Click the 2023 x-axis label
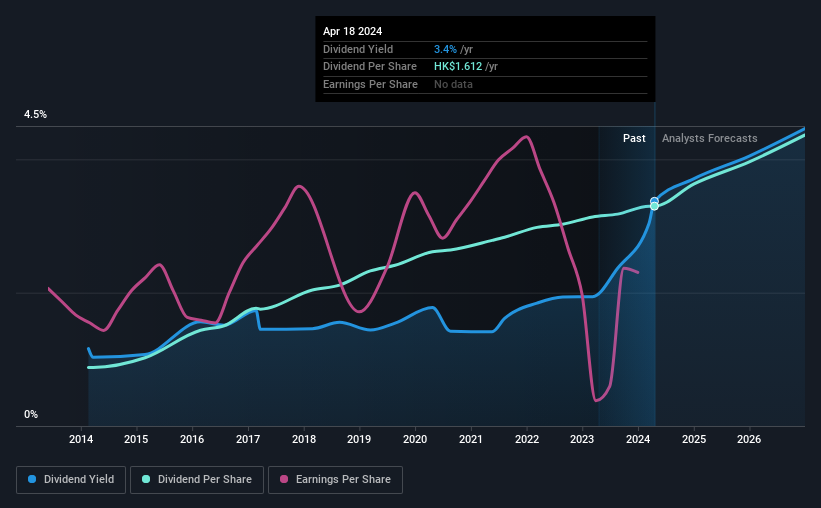 [x=582, y=439]
